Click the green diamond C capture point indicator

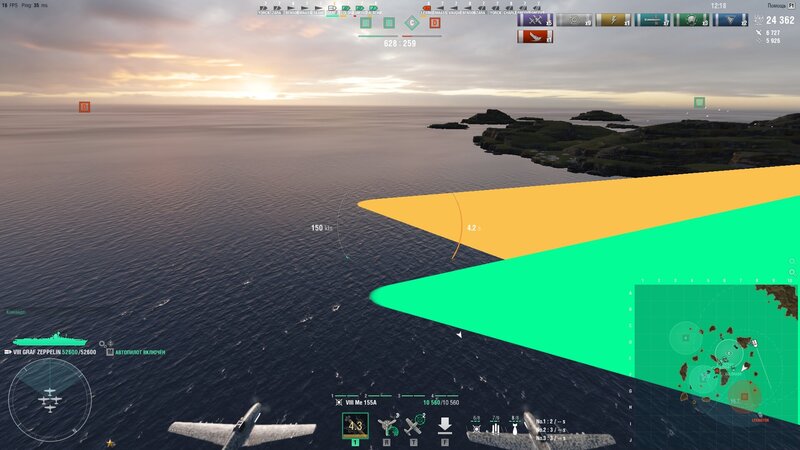412,23
